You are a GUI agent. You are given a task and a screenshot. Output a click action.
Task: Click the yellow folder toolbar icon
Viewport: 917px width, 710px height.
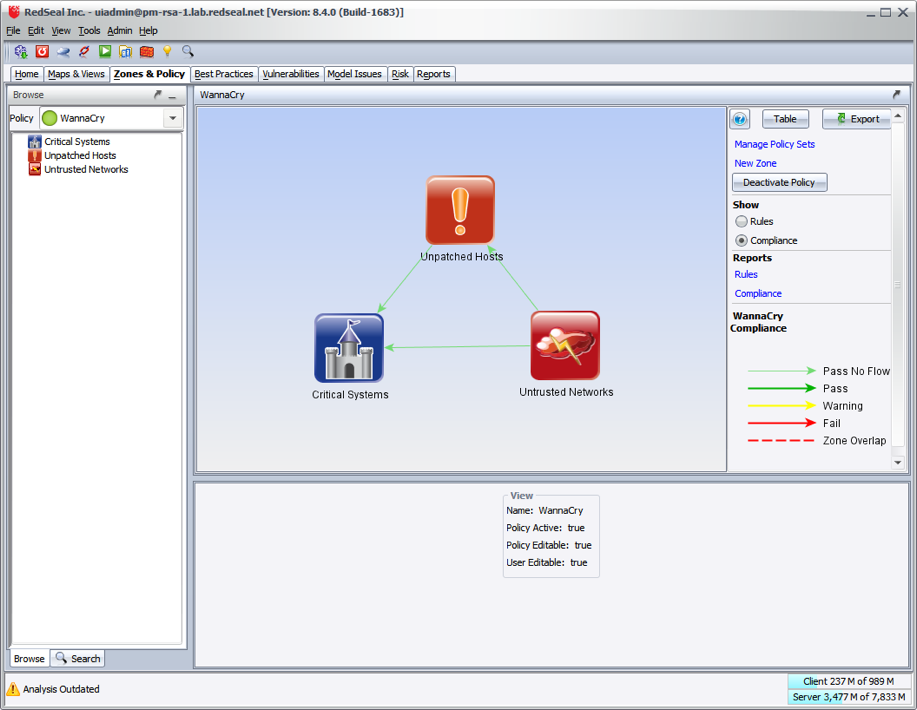pyautogui.click(x=126, y=51)
